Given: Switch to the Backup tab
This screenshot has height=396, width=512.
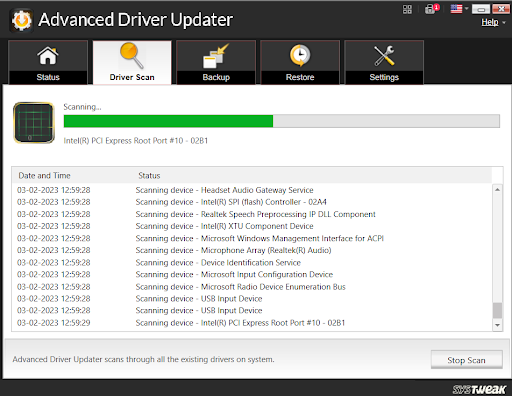Looking at the screenshot, I should click(x=216, y=62).
